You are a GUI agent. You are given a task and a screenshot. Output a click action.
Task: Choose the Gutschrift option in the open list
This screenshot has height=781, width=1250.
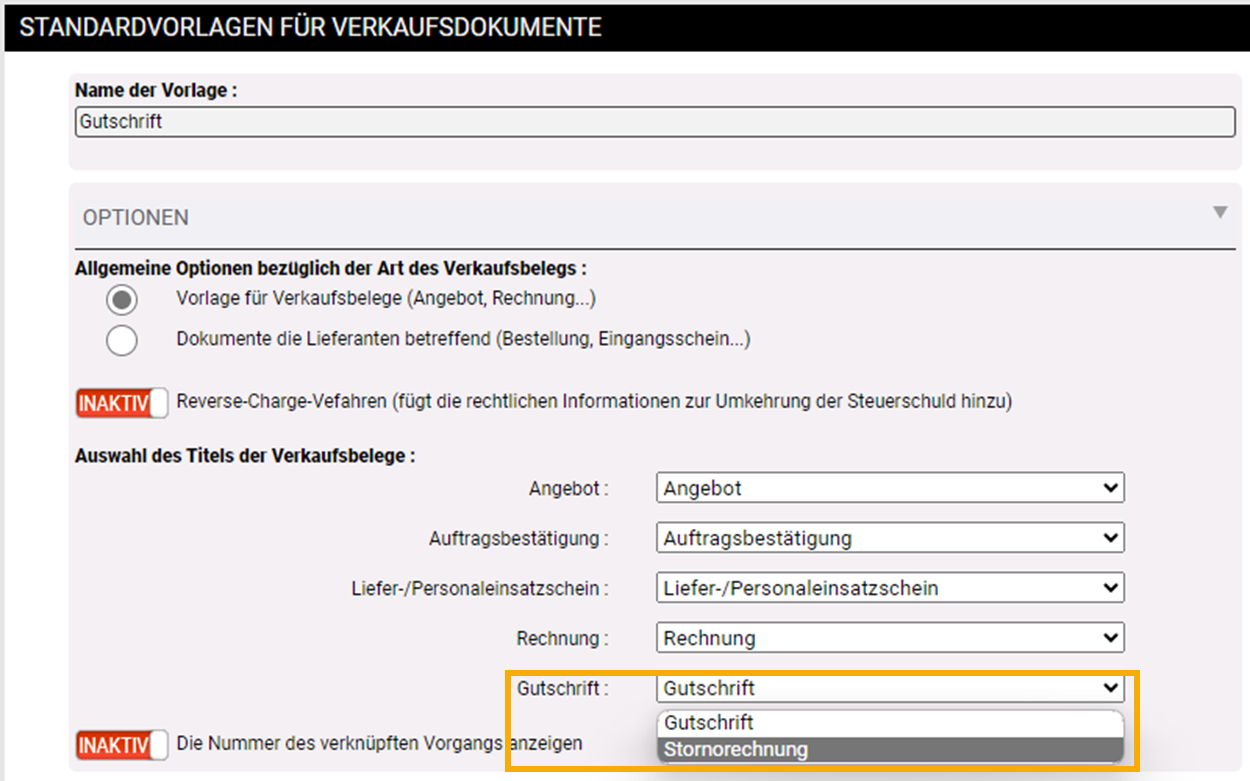[709, 722]
